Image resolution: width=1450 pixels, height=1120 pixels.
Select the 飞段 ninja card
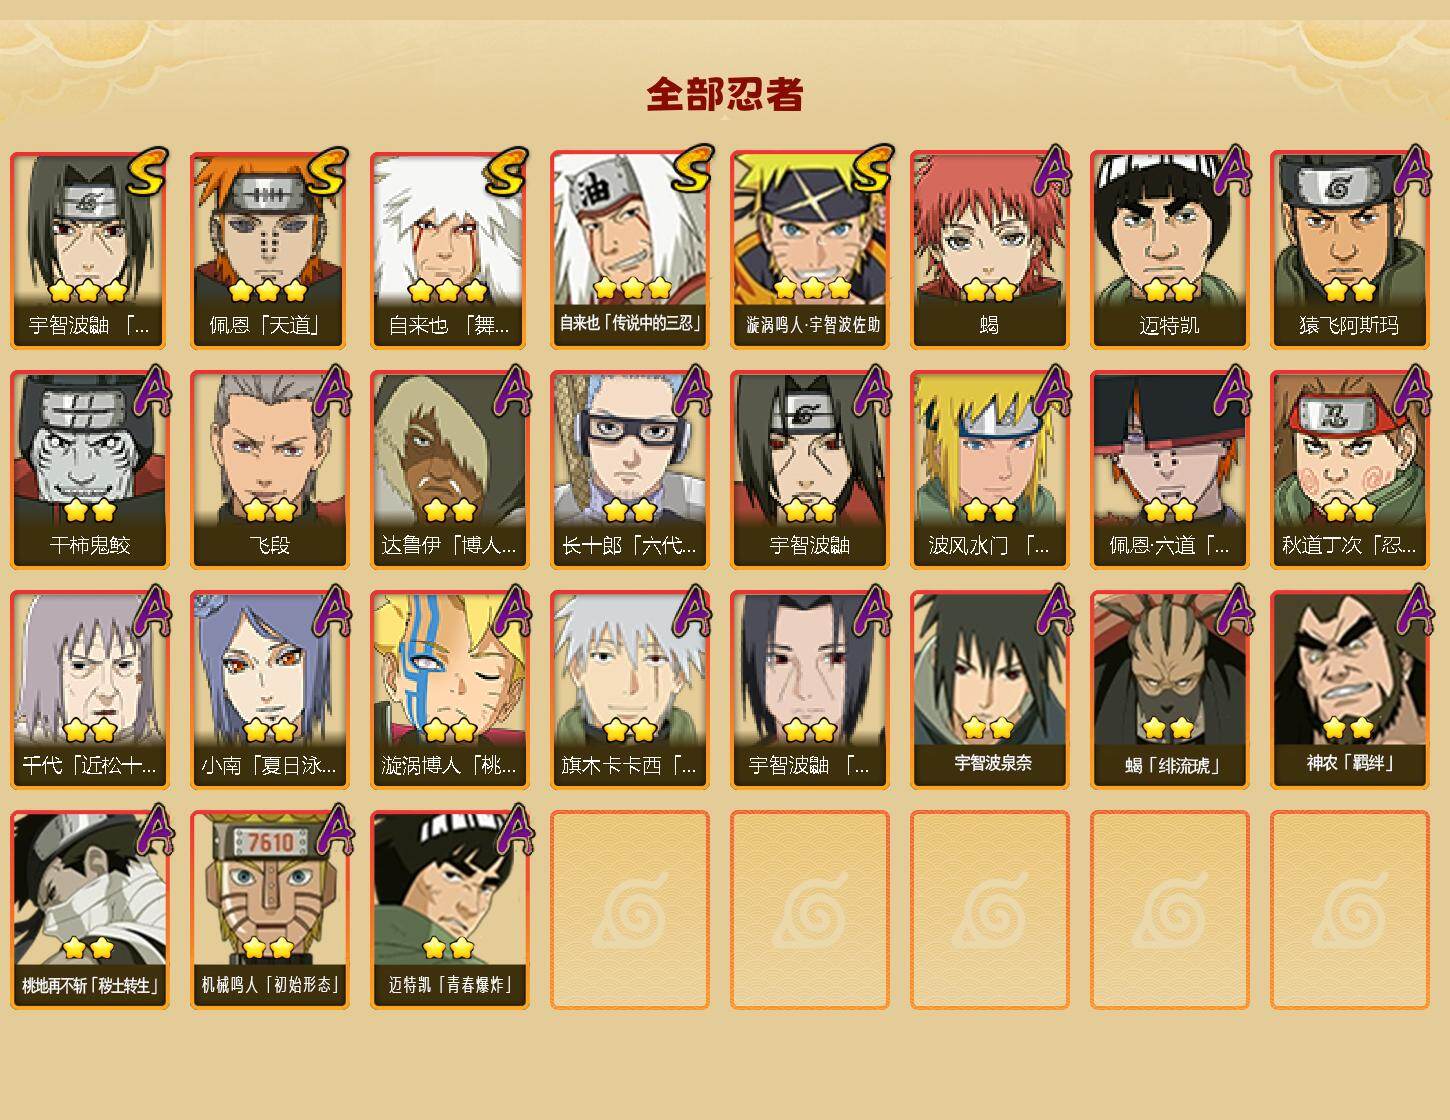point(269,470)
